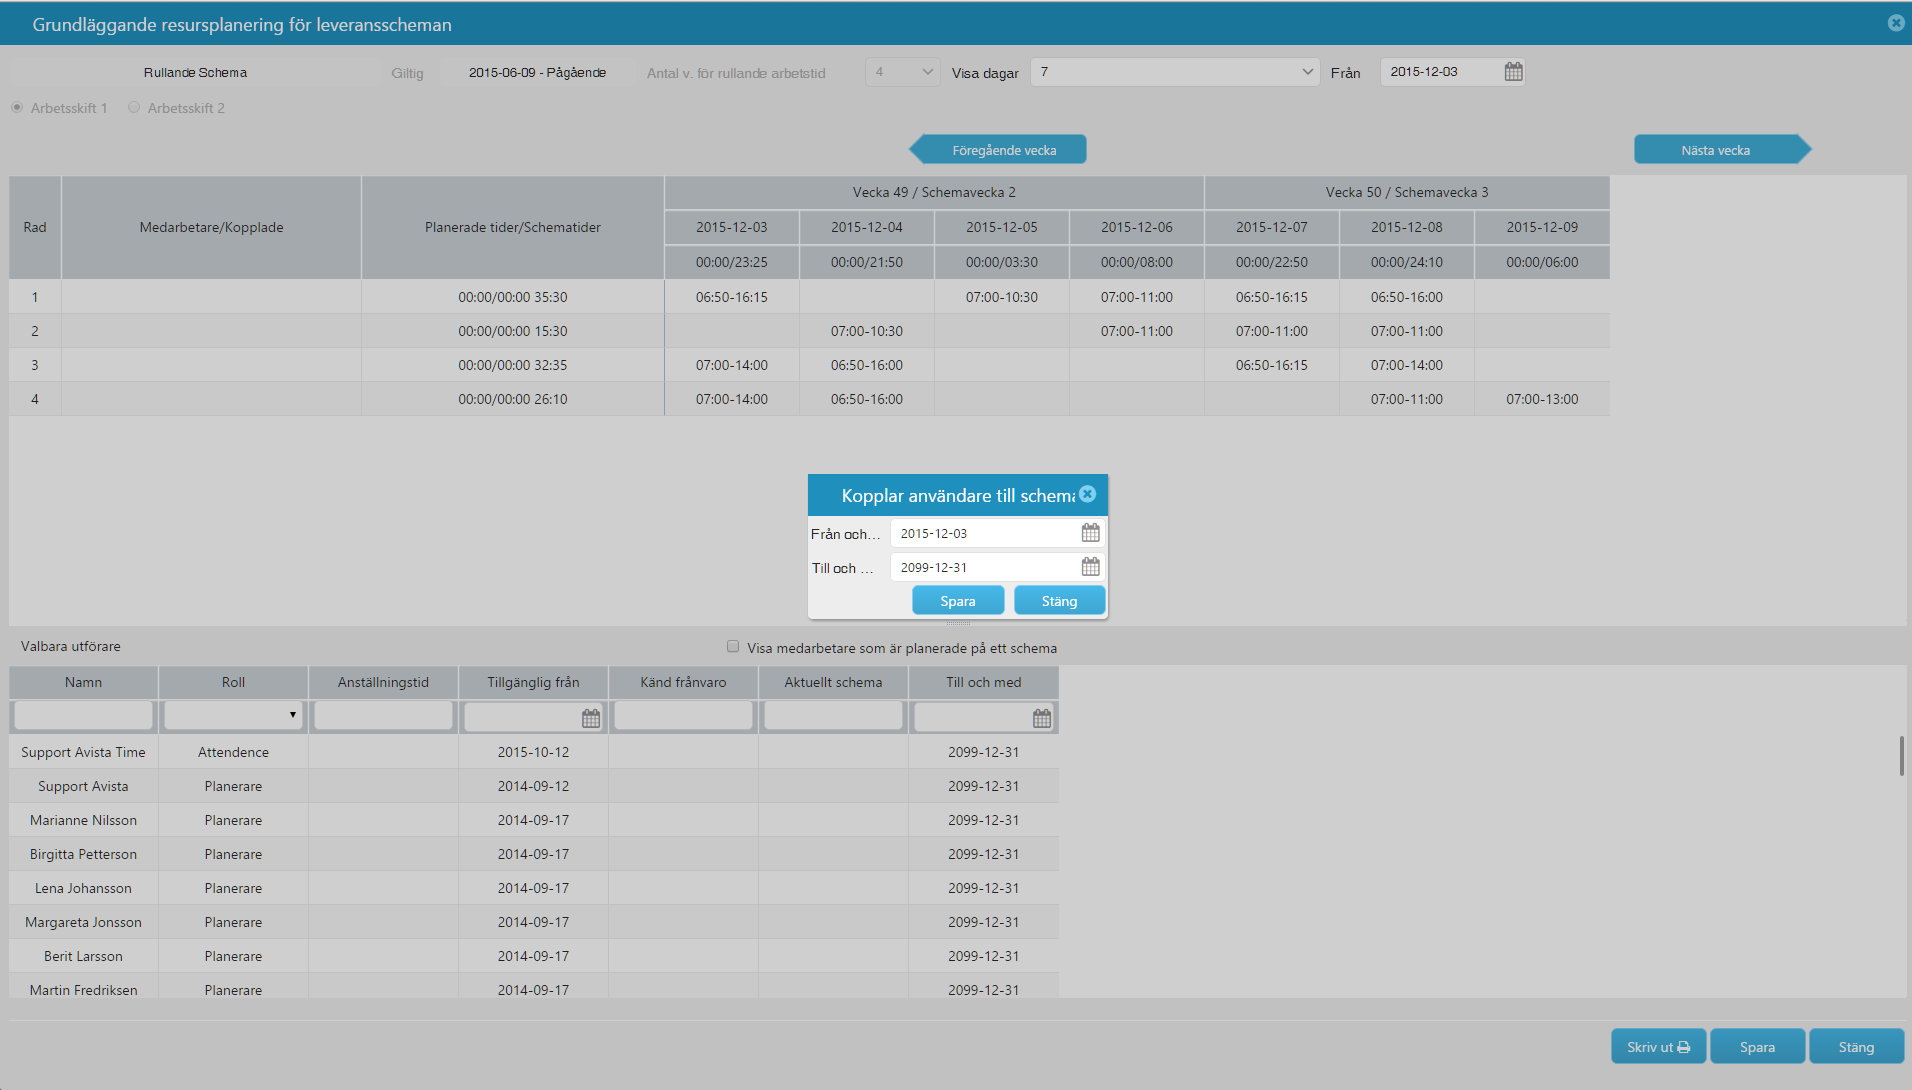Click the Anställningstid filter input
The height and width of the screenshot is (1090, 1912).
[383, 715]
